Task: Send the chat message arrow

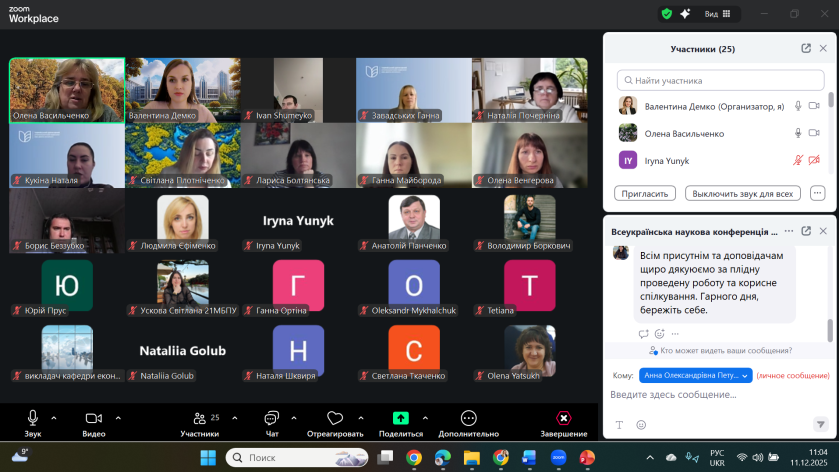Action: tap(820, 424)
